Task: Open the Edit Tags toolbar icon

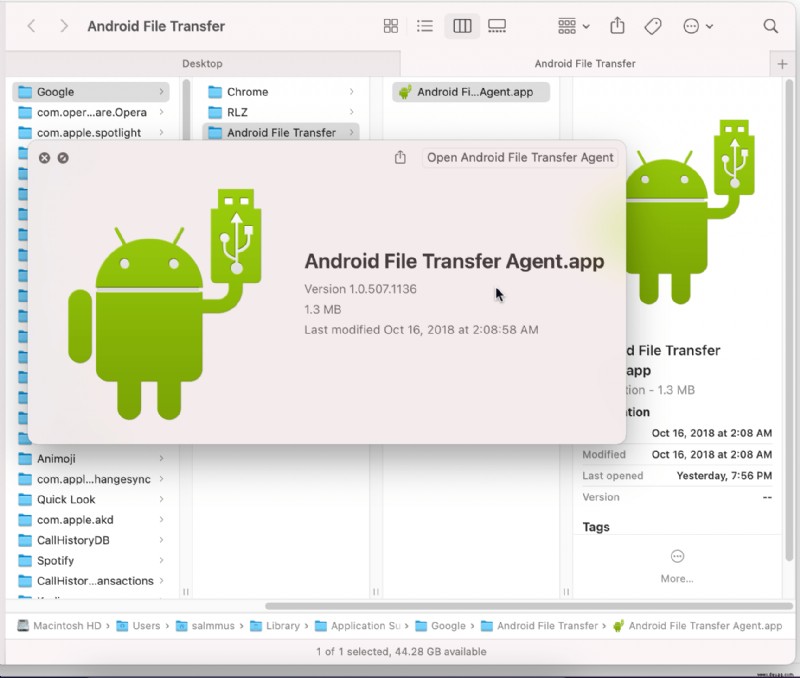Action: pyautogui.click(x=653, y=26)
